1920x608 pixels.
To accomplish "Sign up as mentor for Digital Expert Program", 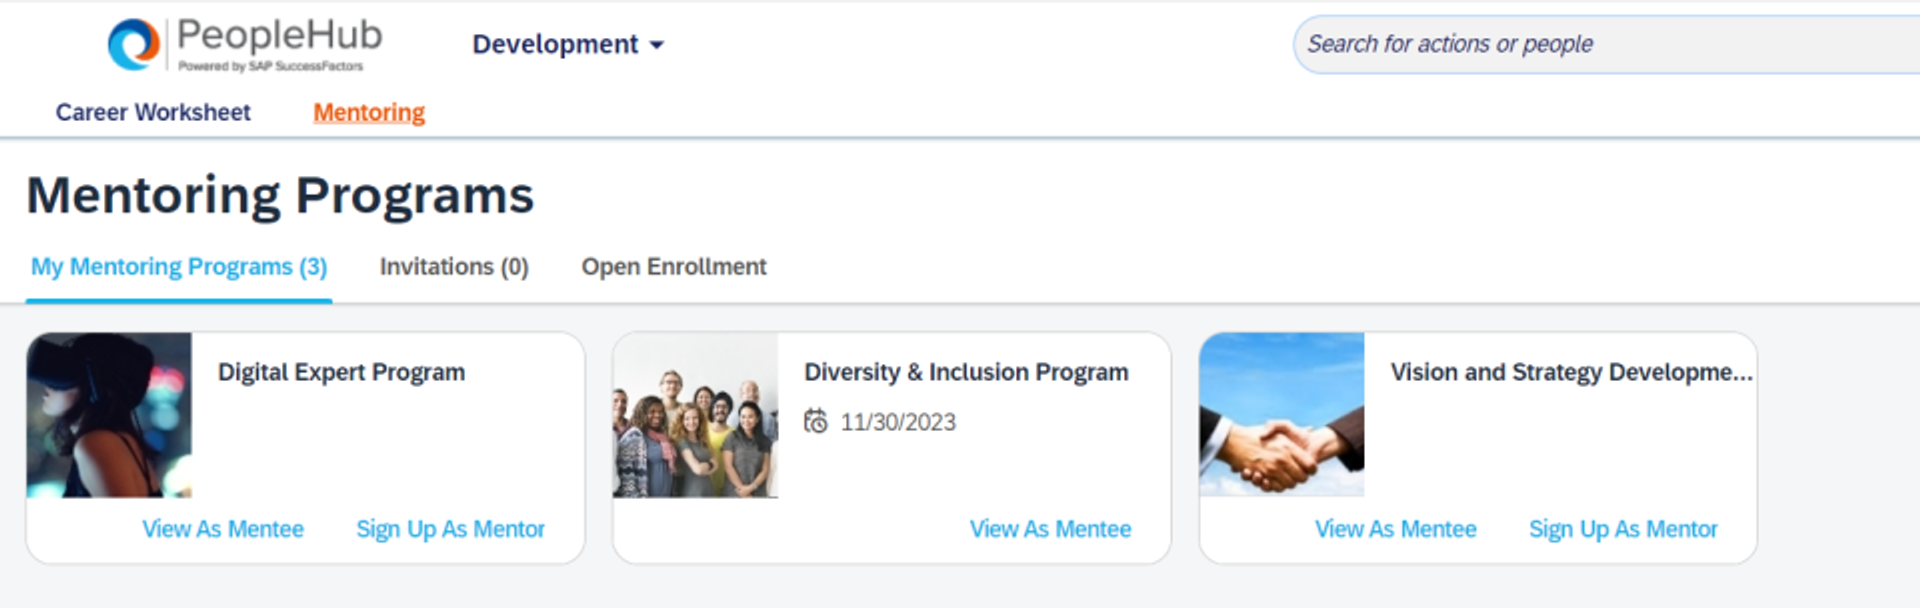I will coord(450,529).
